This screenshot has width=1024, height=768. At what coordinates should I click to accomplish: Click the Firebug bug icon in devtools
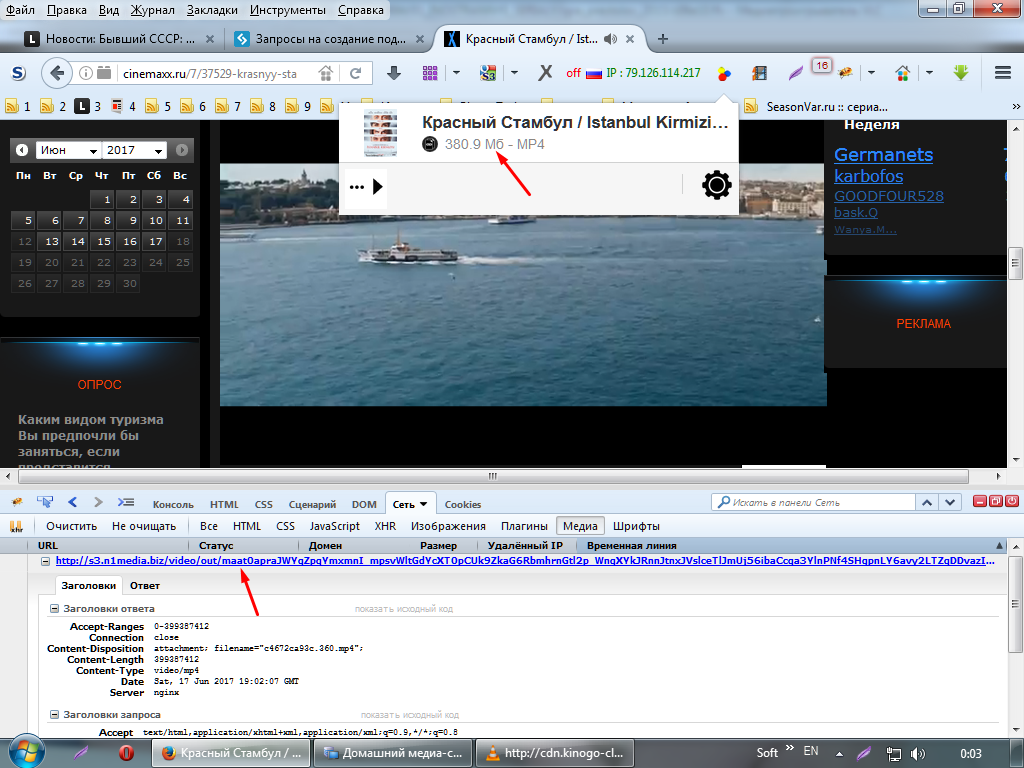[x=16, y=502]
